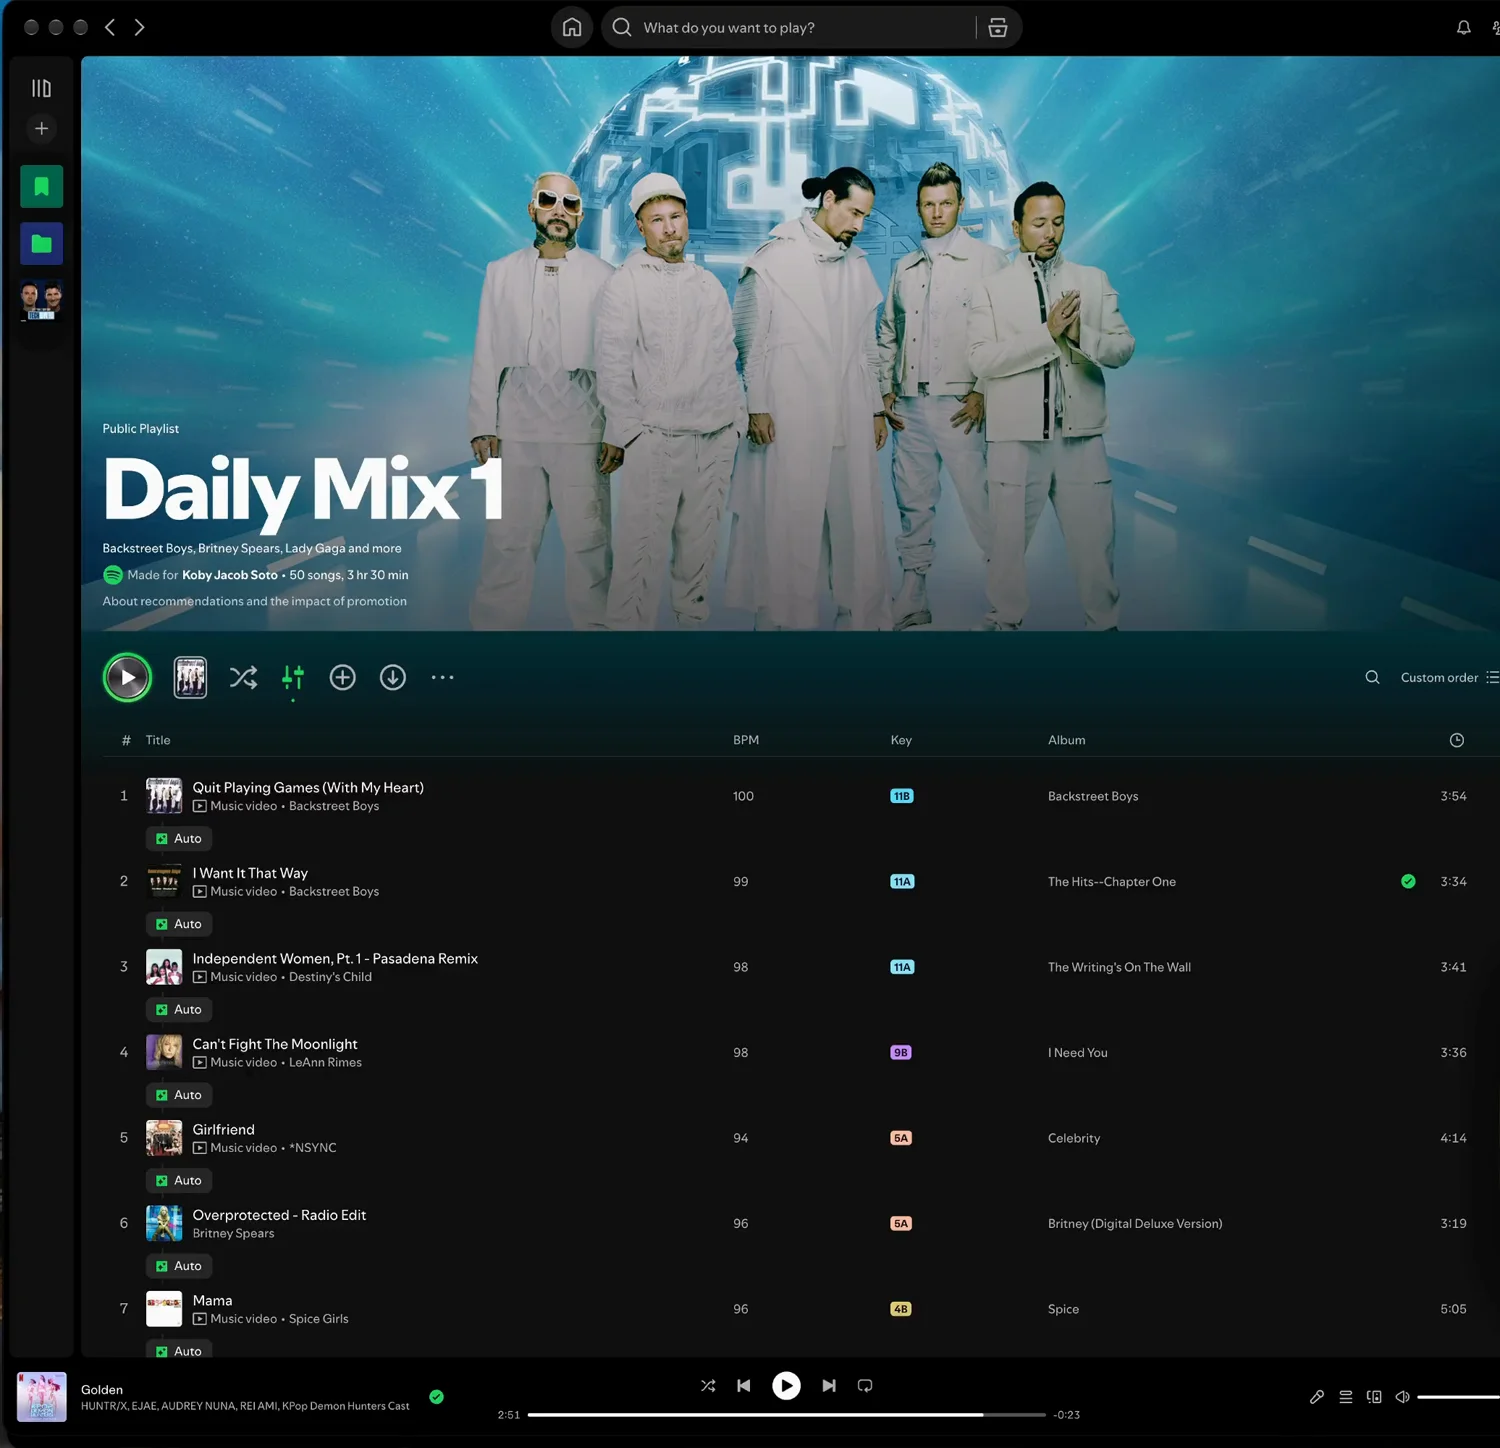Image resolution: width=1500 pixels, height=1448 pixels.
Task: Sort tracks by the BPM column header
Action: pos(746,740)
